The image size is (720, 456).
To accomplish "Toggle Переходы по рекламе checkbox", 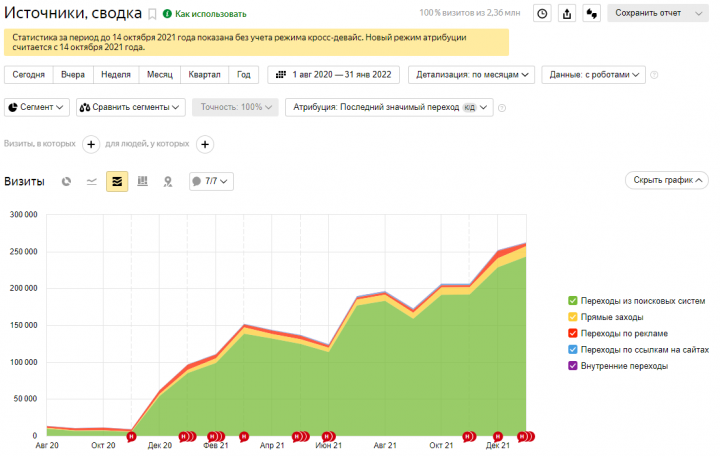I will click(x=573, y=333).
